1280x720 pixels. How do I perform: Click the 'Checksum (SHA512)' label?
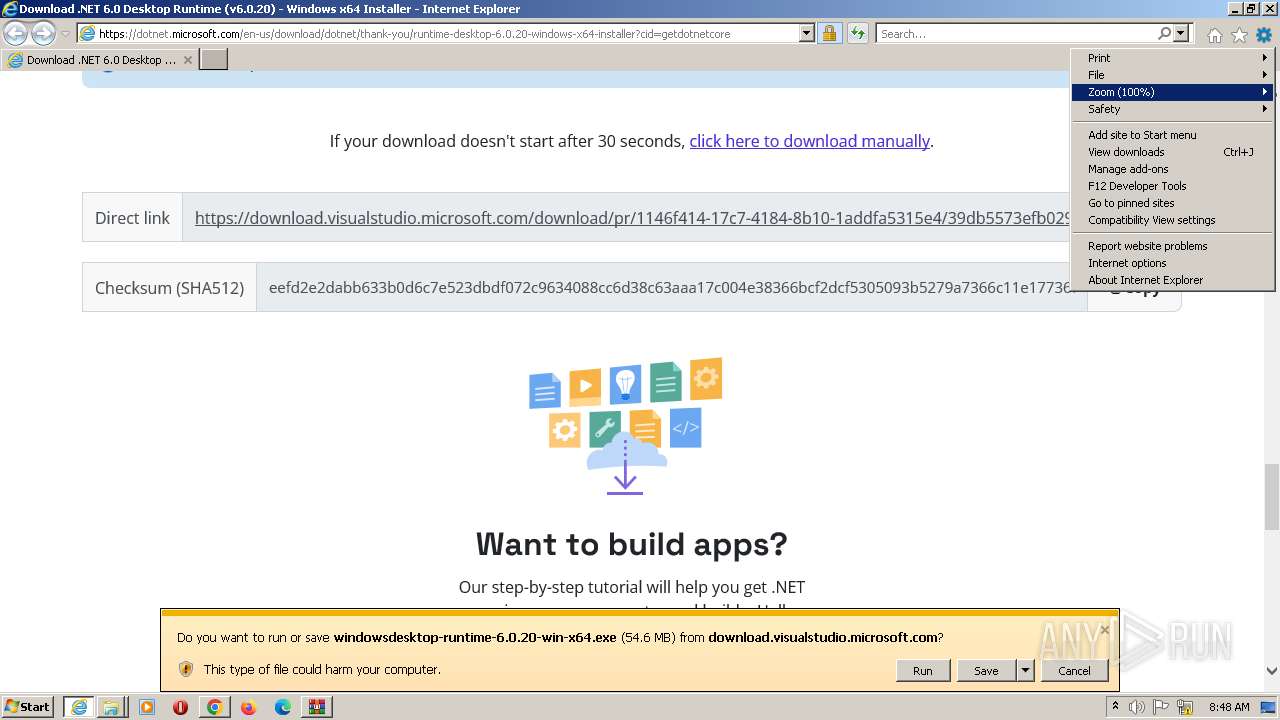(x=169, y=288)
